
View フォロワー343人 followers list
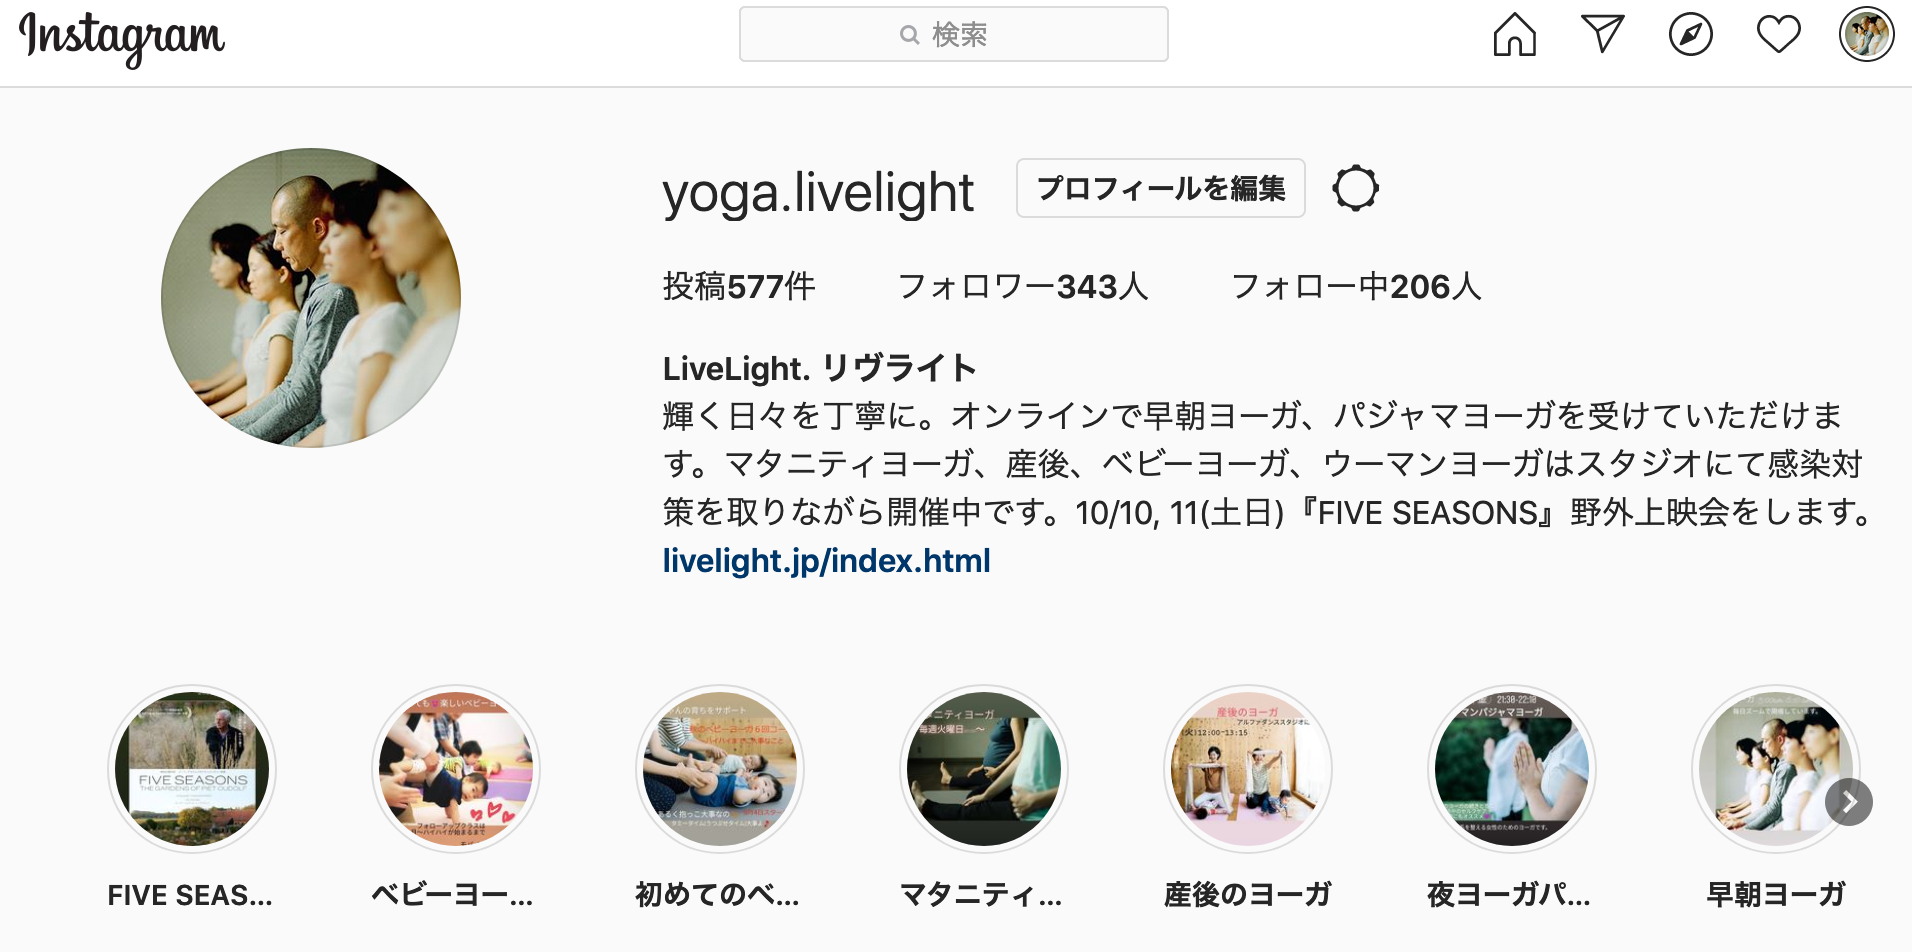1022,287
